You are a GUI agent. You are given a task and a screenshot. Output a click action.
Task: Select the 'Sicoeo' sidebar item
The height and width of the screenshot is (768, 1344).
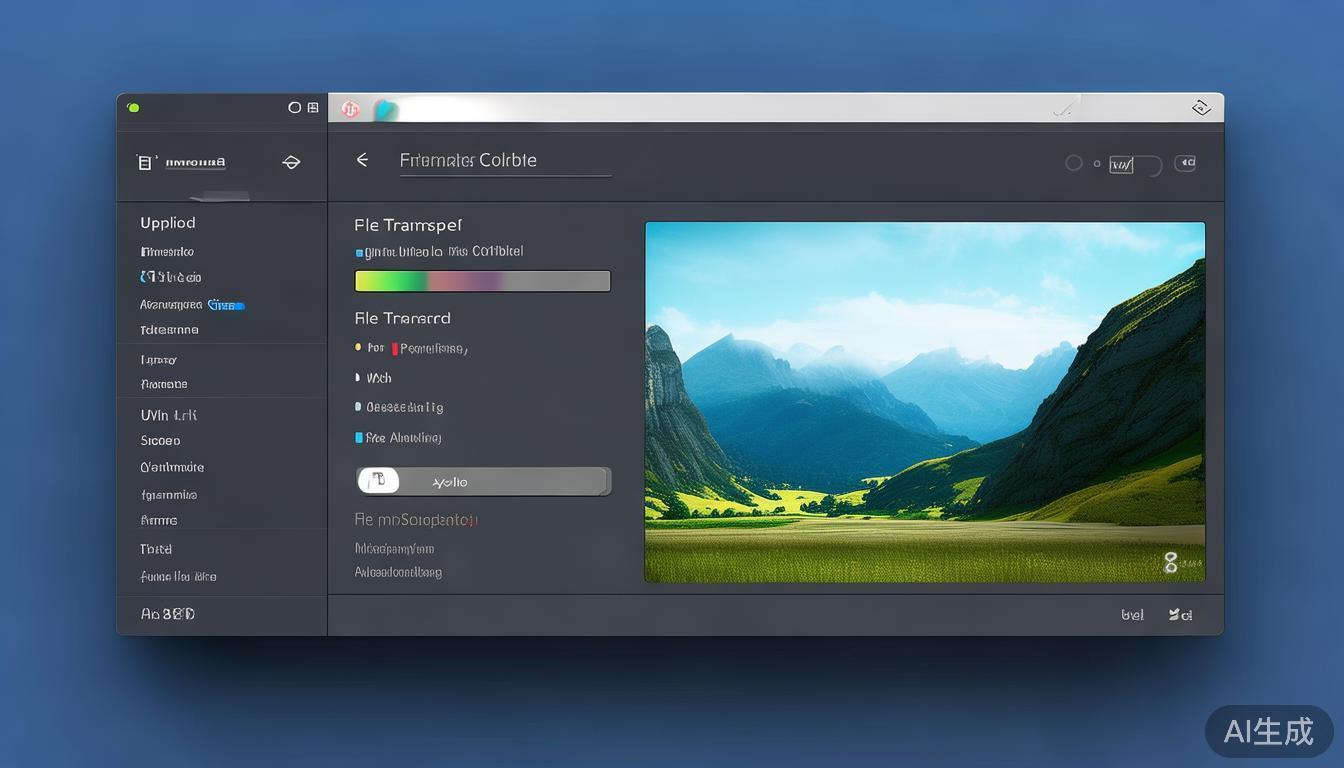pos(161,441)
